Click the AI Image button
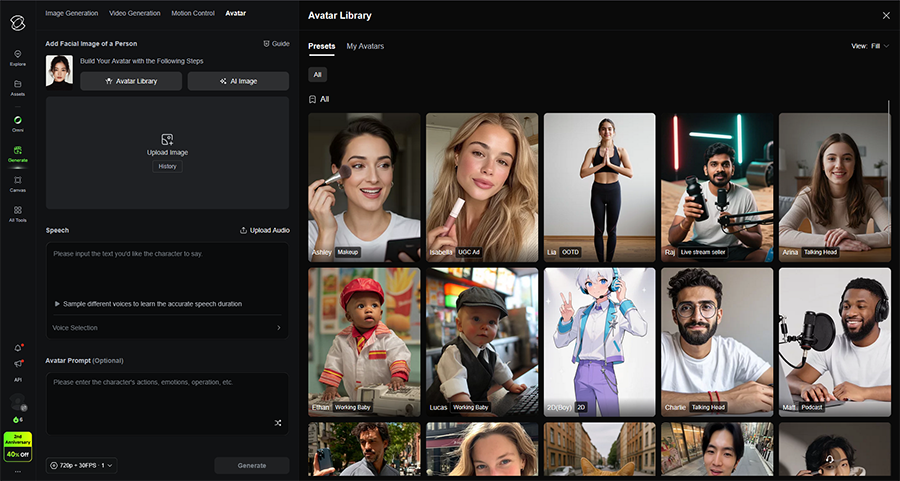The height and width of the screenshot is (481, 900). (x=238, y=81)
